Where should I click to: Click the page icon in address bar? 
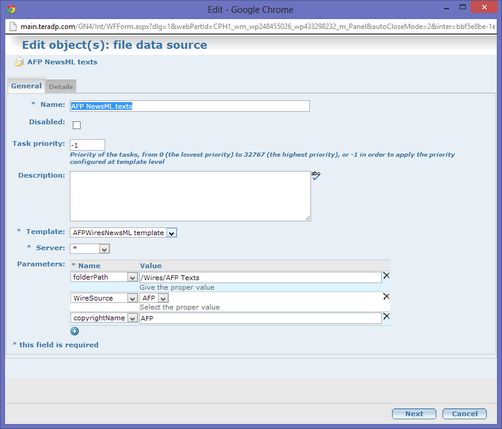tap(13, 27)
